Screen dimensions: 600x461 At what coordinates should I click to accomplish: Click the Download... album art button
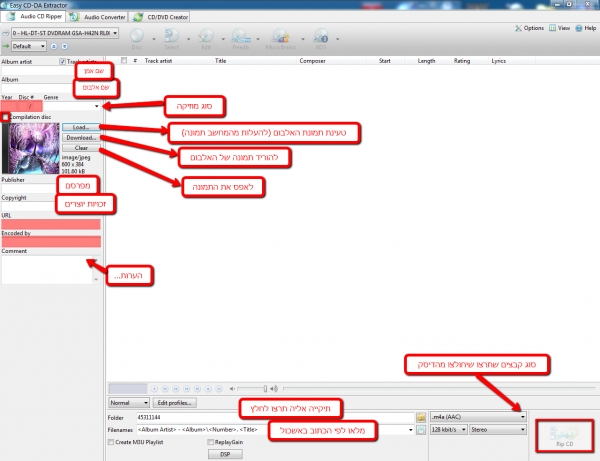click(x=79, y=138)
